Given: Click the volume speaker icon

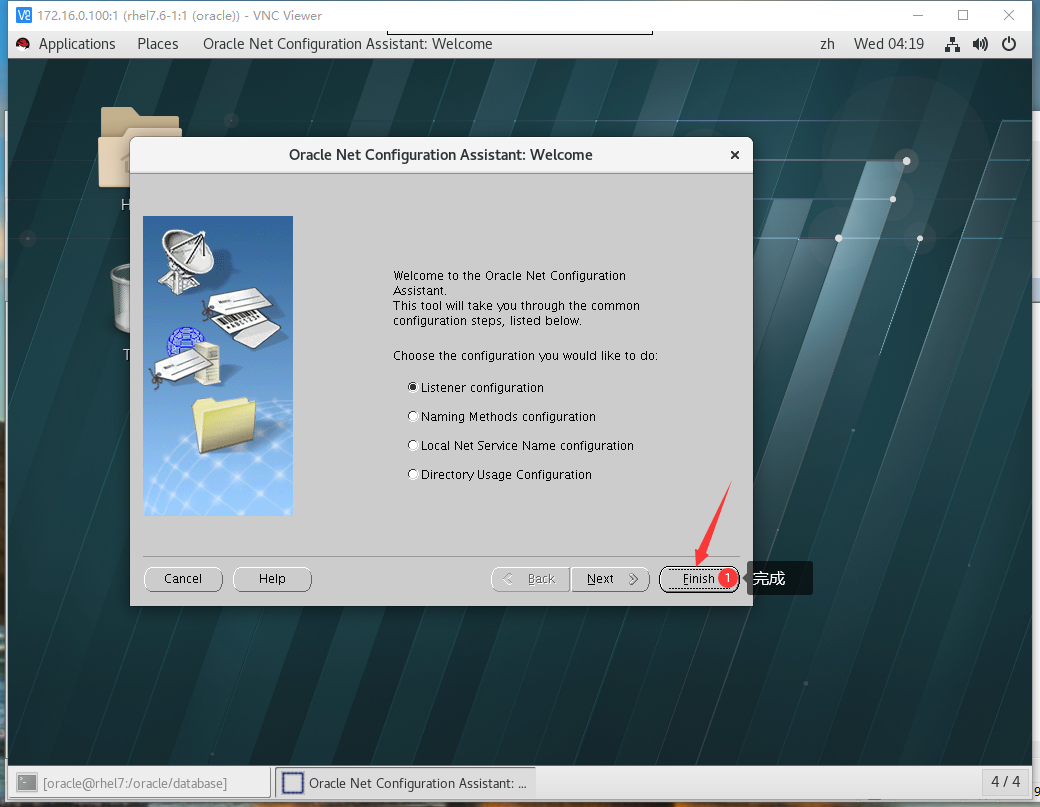Looking at the screenshot, I should 980,44.
